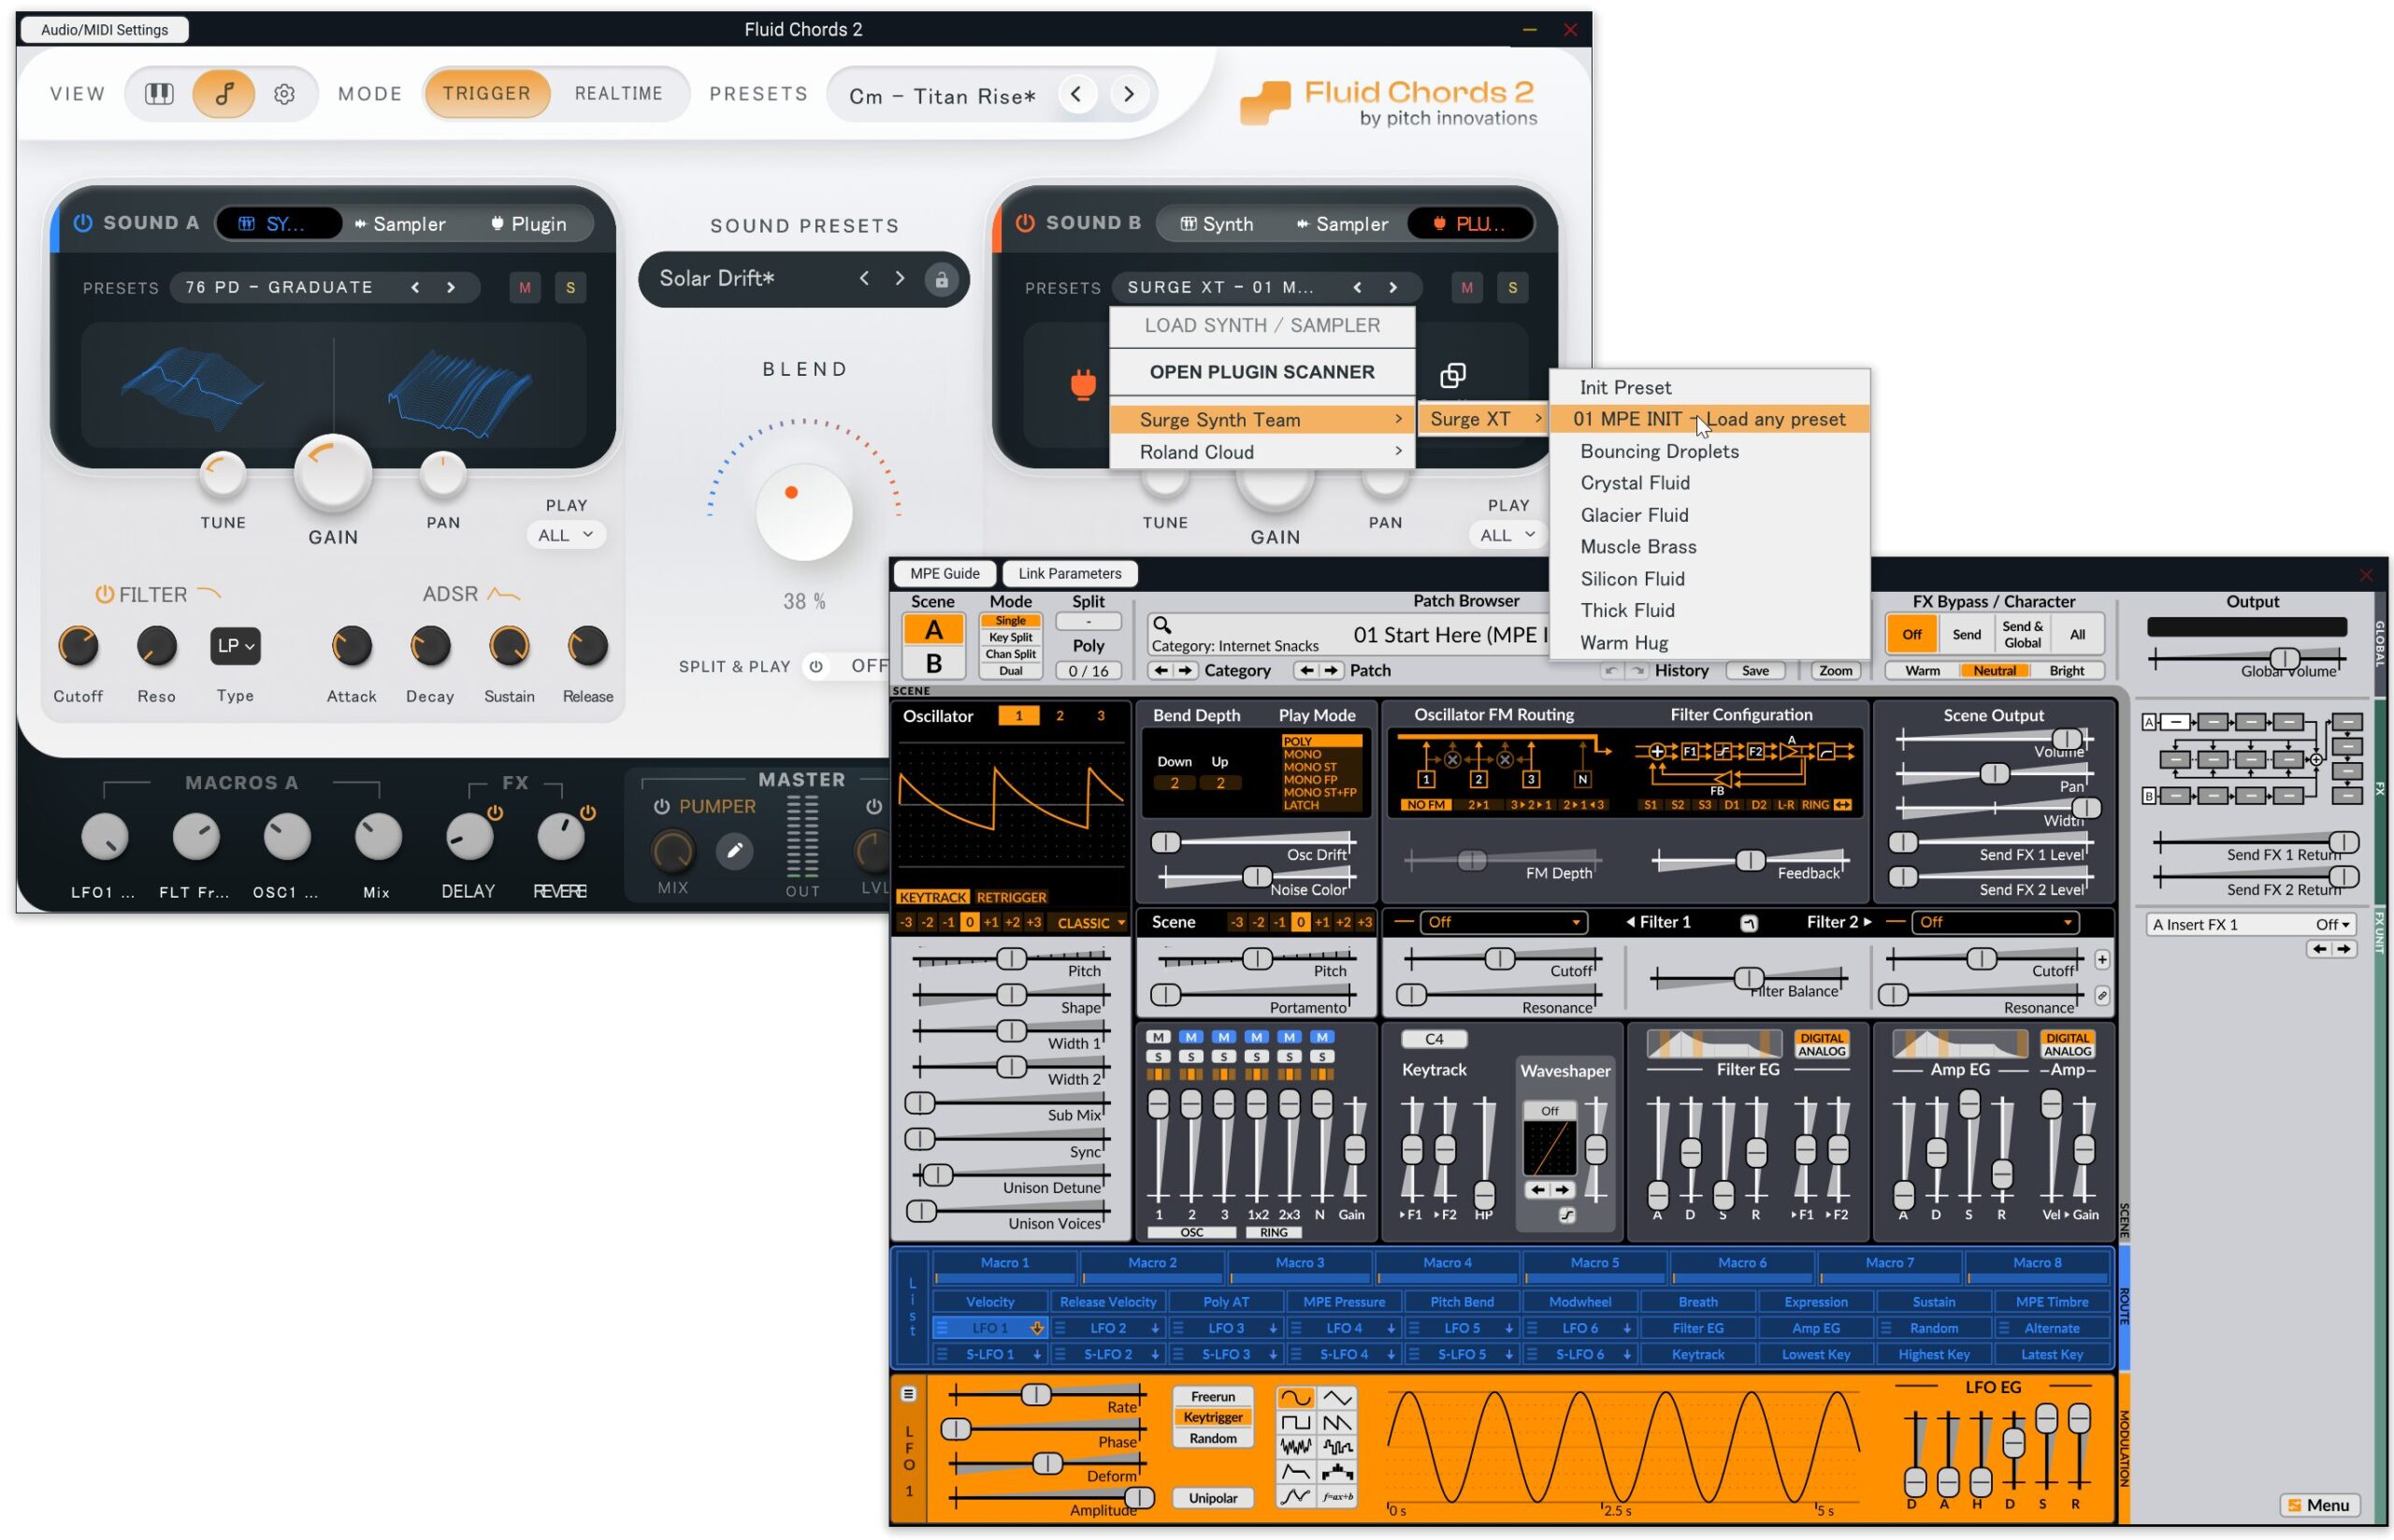Select the square wave LFO shape

tap(1296, 1423)
